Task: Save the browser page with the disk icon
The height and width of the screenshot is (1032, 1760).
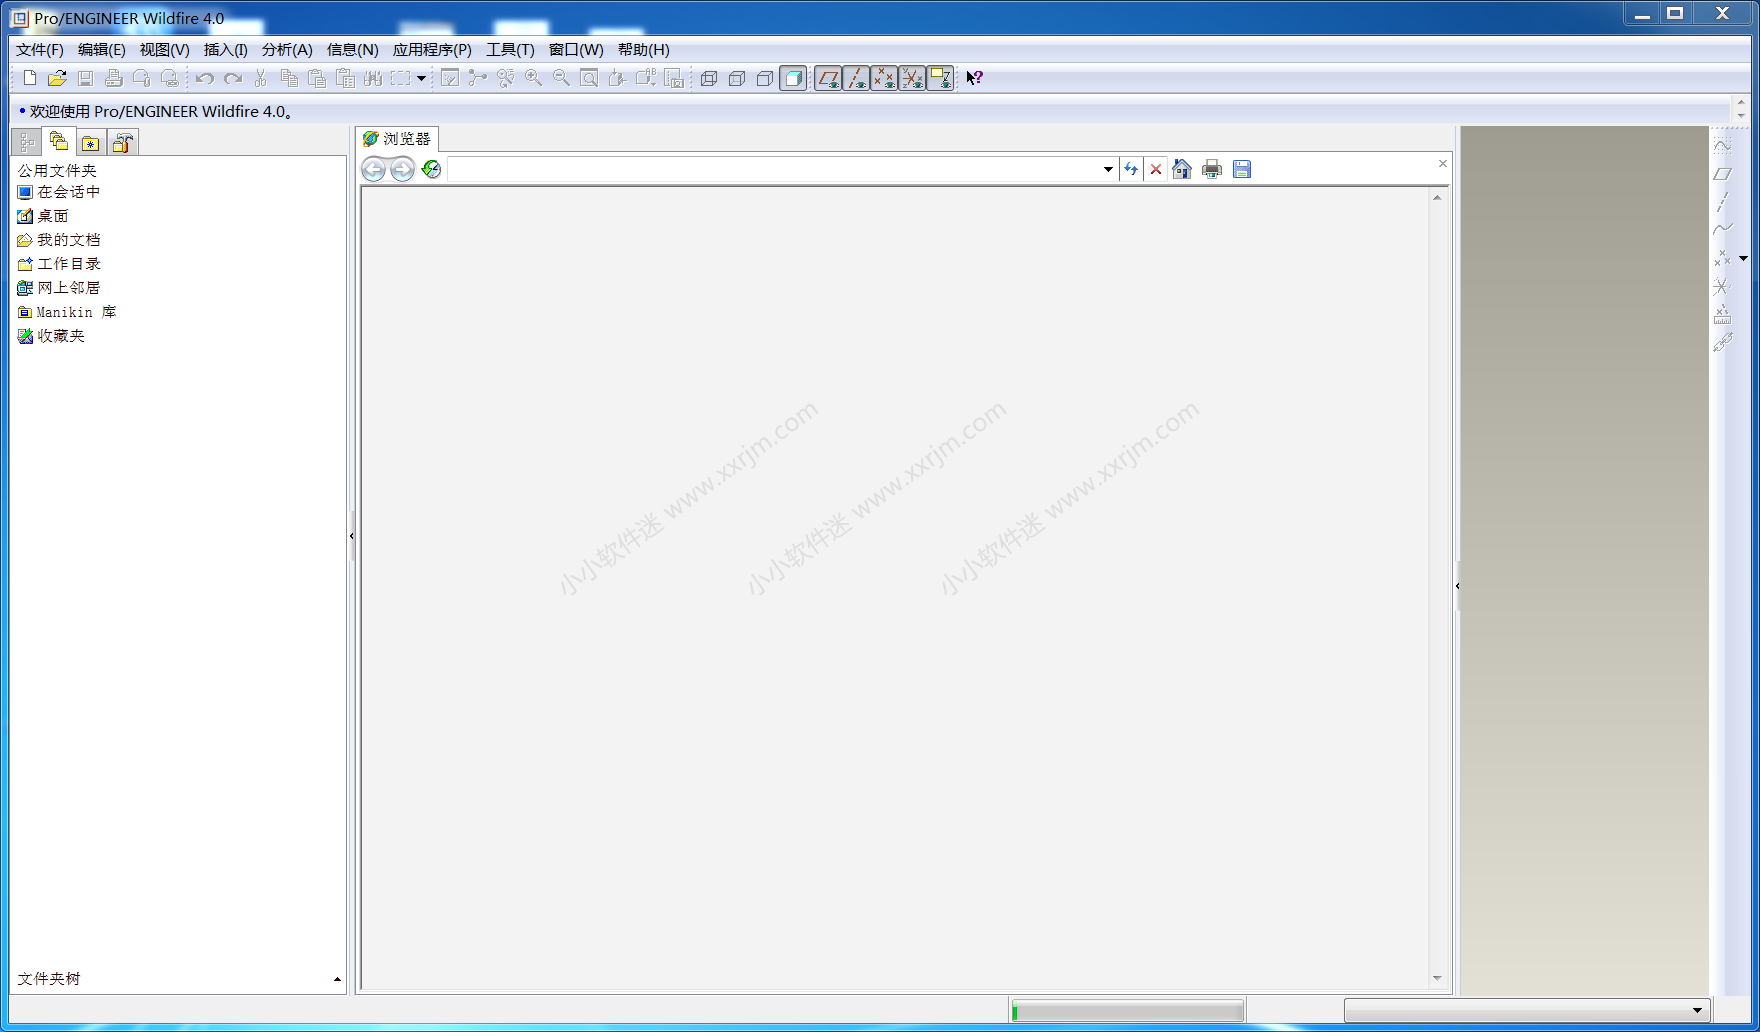Action: (x=1242, y=169)
